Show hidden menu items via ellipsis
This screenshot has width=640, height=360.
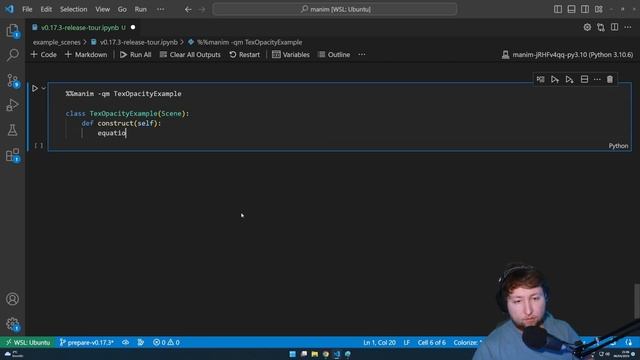point(160,9)
